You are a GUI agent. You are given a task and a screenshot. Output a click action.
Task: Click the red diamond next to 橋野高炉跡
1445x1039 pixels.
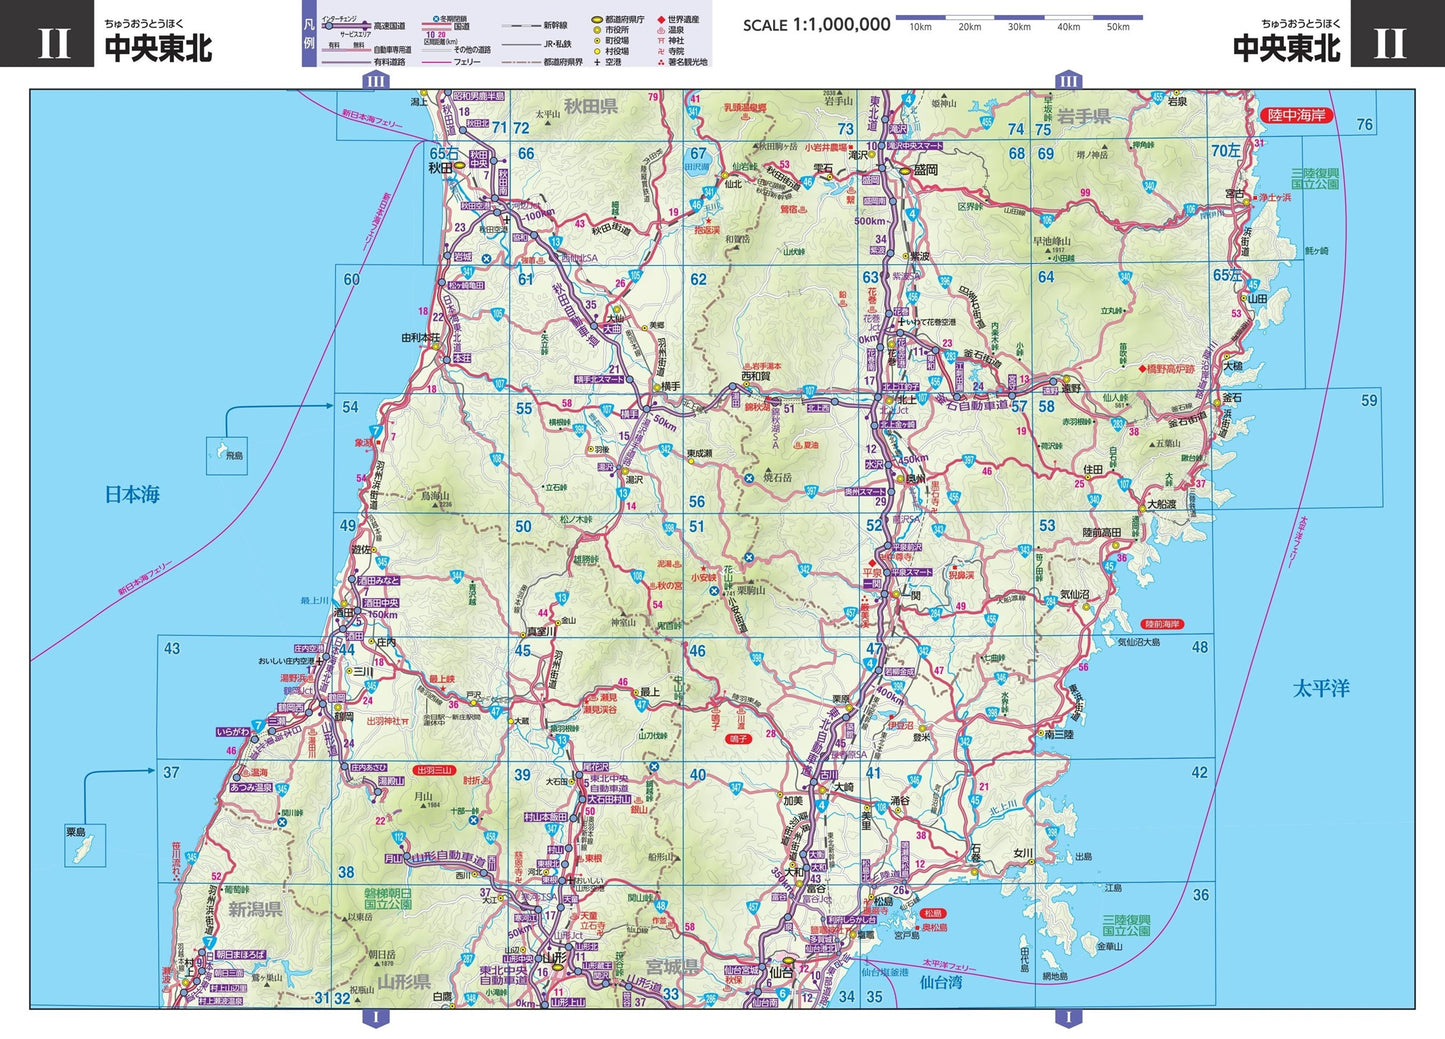click(x=1142, y=369)
